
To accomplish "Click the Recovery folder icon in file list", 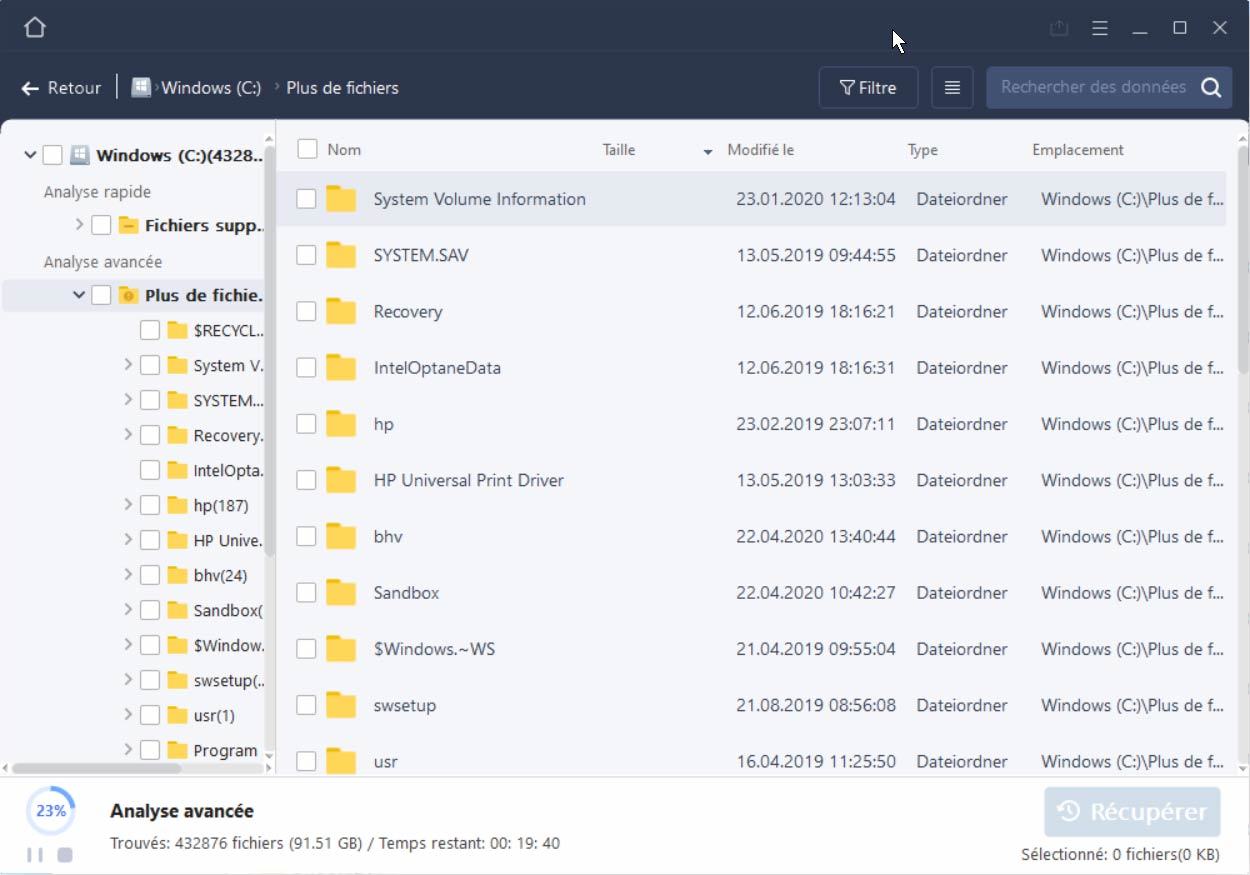I will tap(341, 311).
